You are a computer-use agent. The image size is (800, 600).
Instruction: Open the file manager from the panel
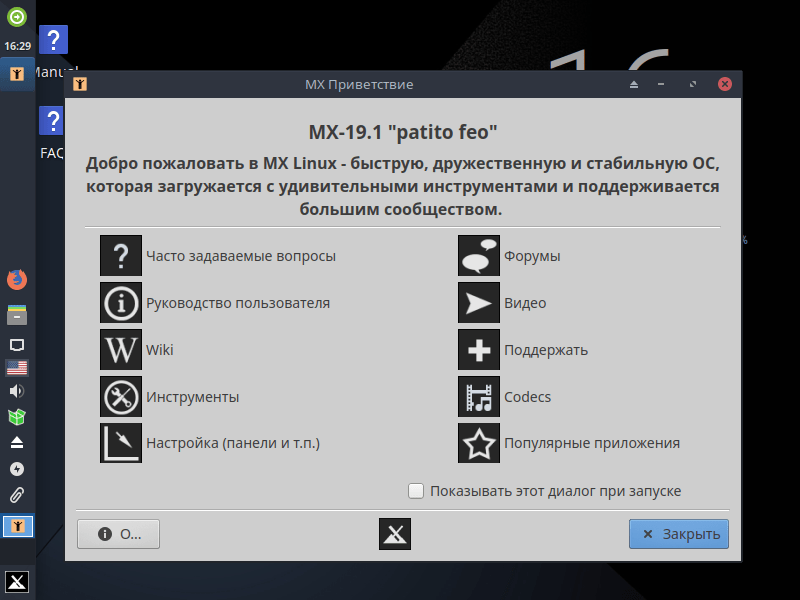point(17,315)
